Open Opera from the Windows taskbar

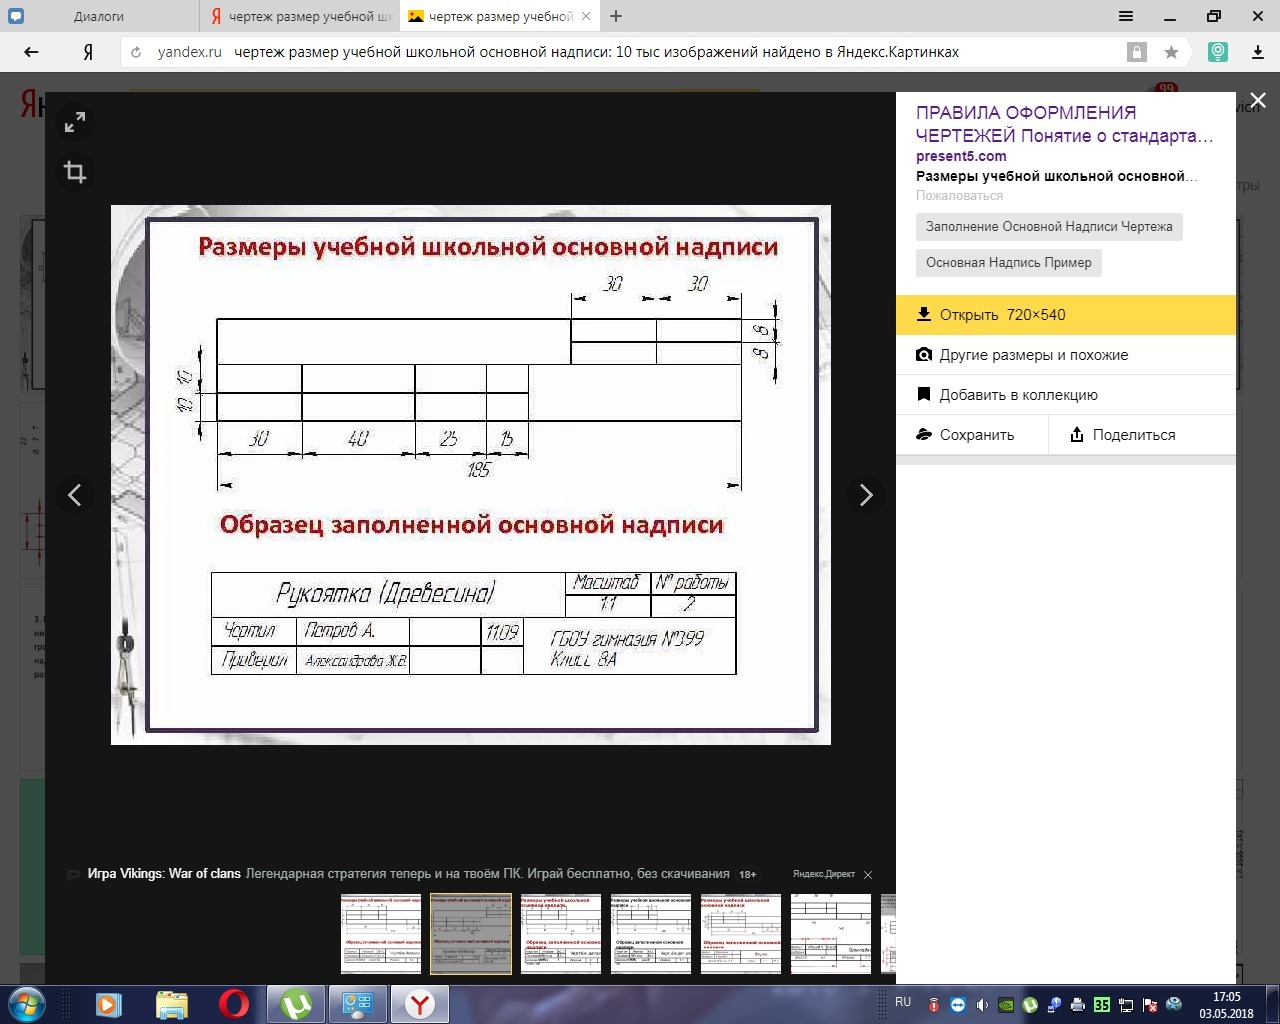(234, 1003)
